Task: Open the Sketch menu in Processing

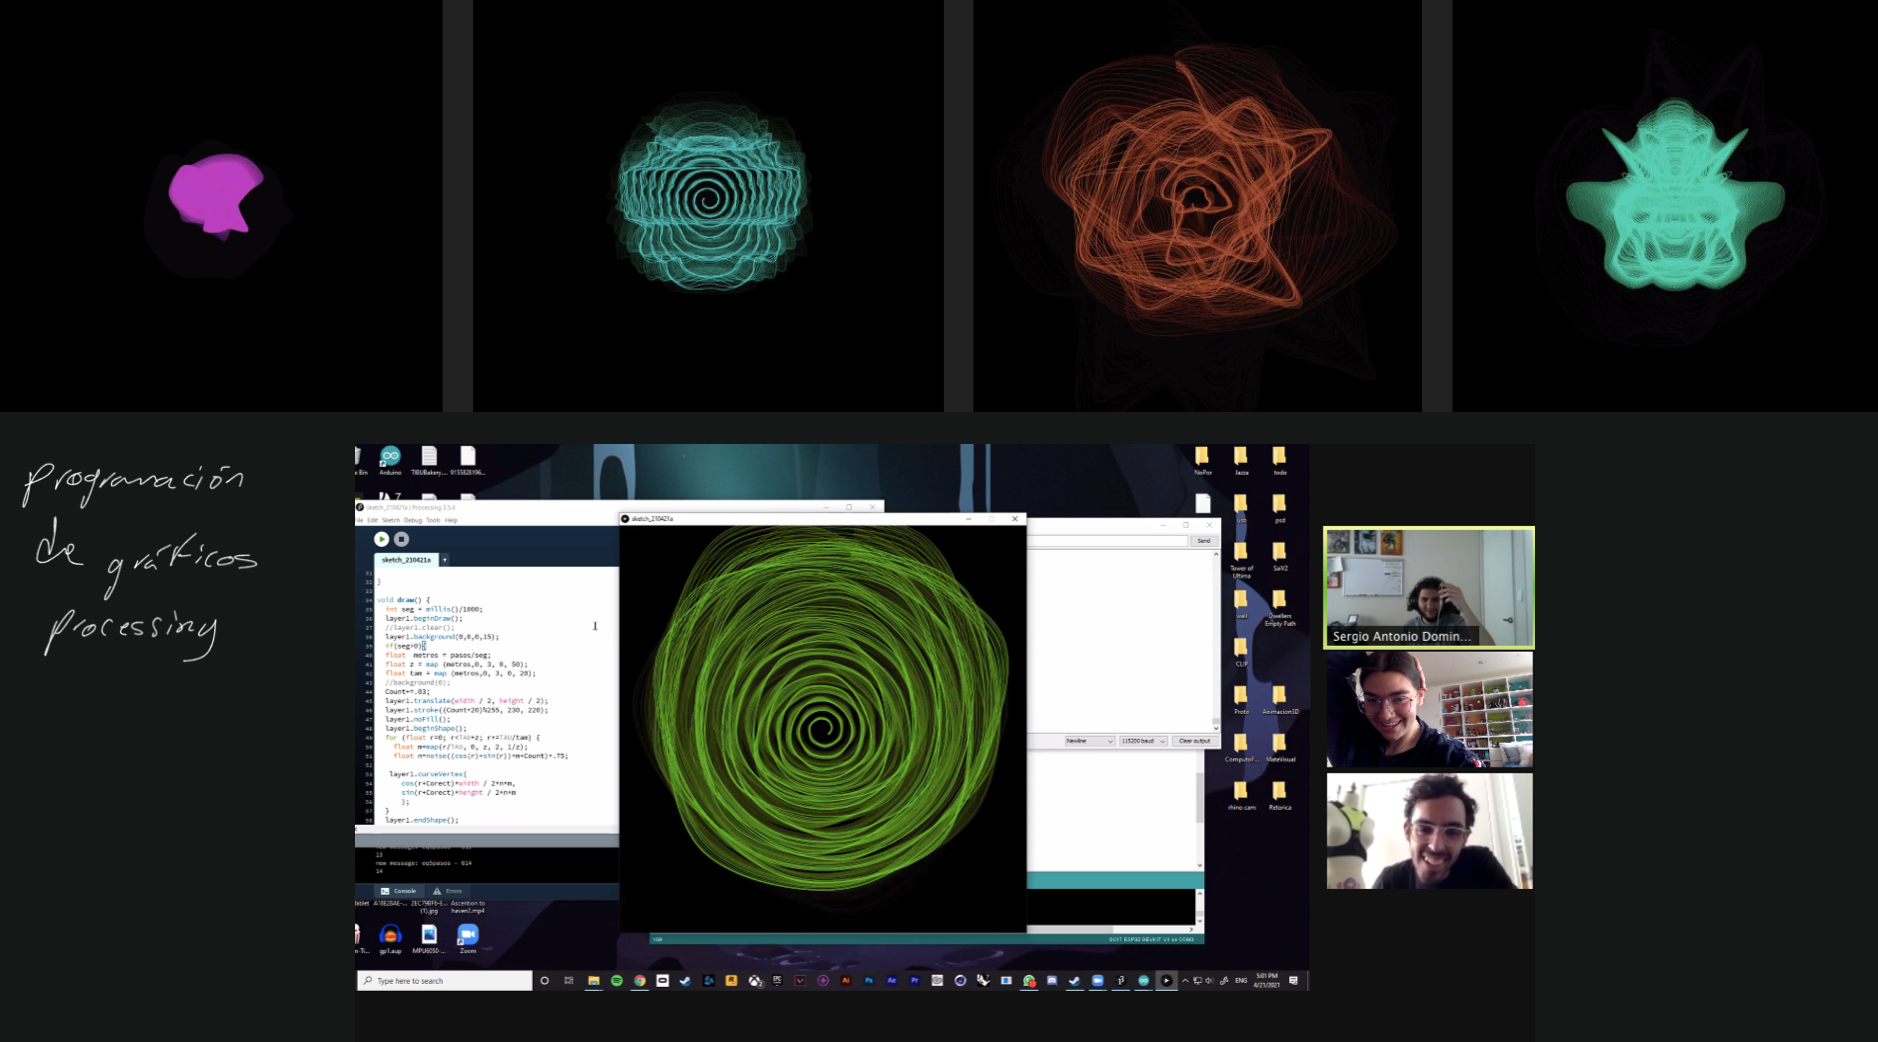Action: pos(390,520)
